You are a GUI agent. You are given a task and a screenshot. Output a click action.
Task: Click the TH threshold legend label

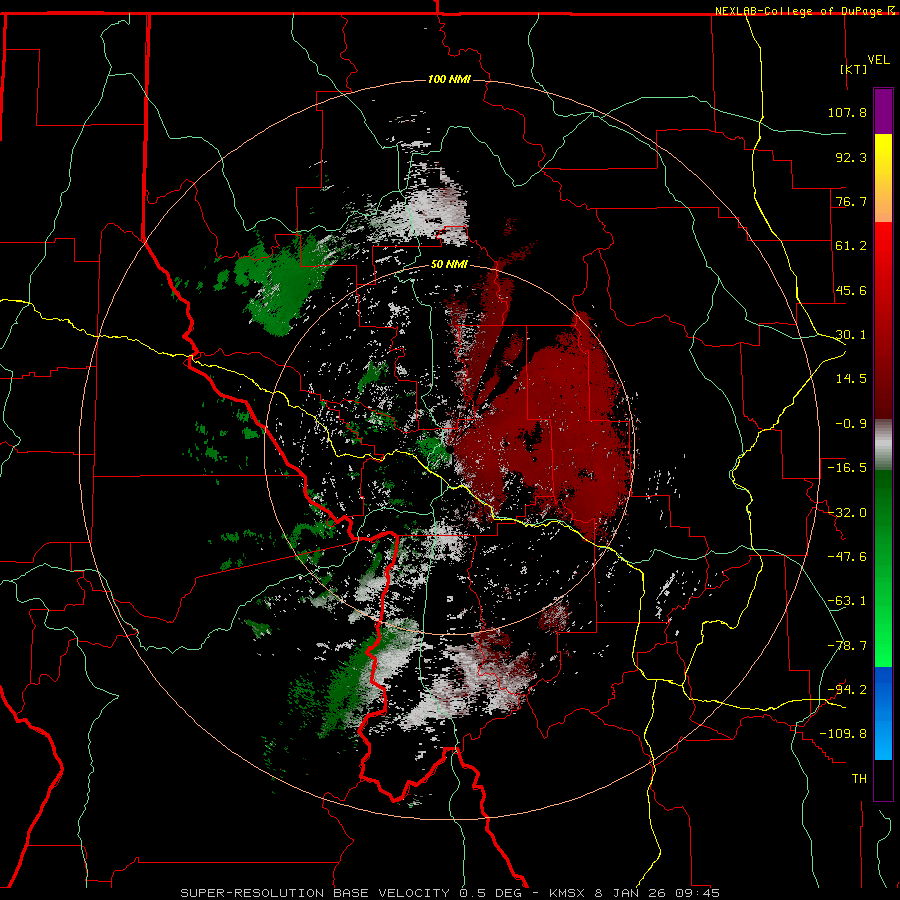pyautogui.click(x=859, y=779)
